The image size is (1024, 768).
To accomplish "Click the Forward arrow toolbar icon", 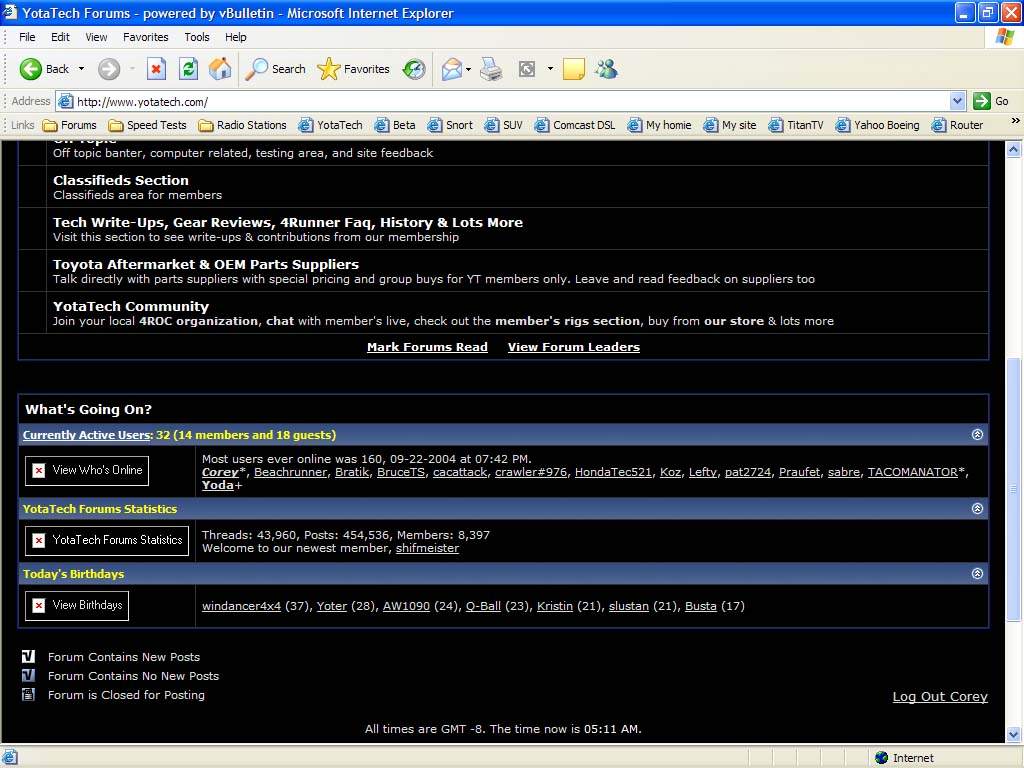I will 109,69.
